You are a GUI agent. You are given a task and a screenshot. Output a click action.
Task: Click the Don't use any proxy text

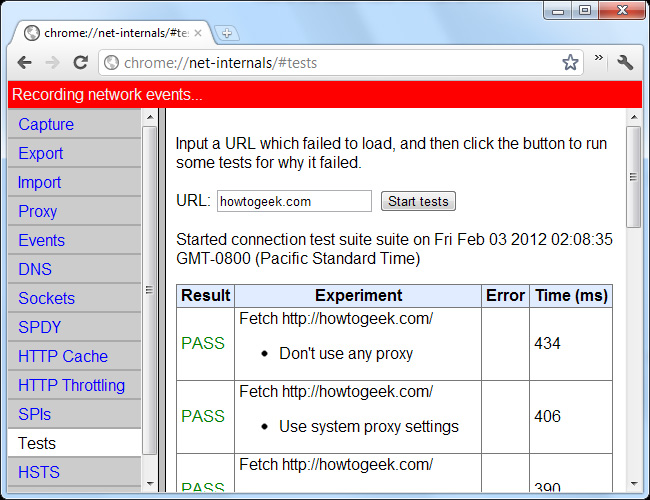click(346, 354)
